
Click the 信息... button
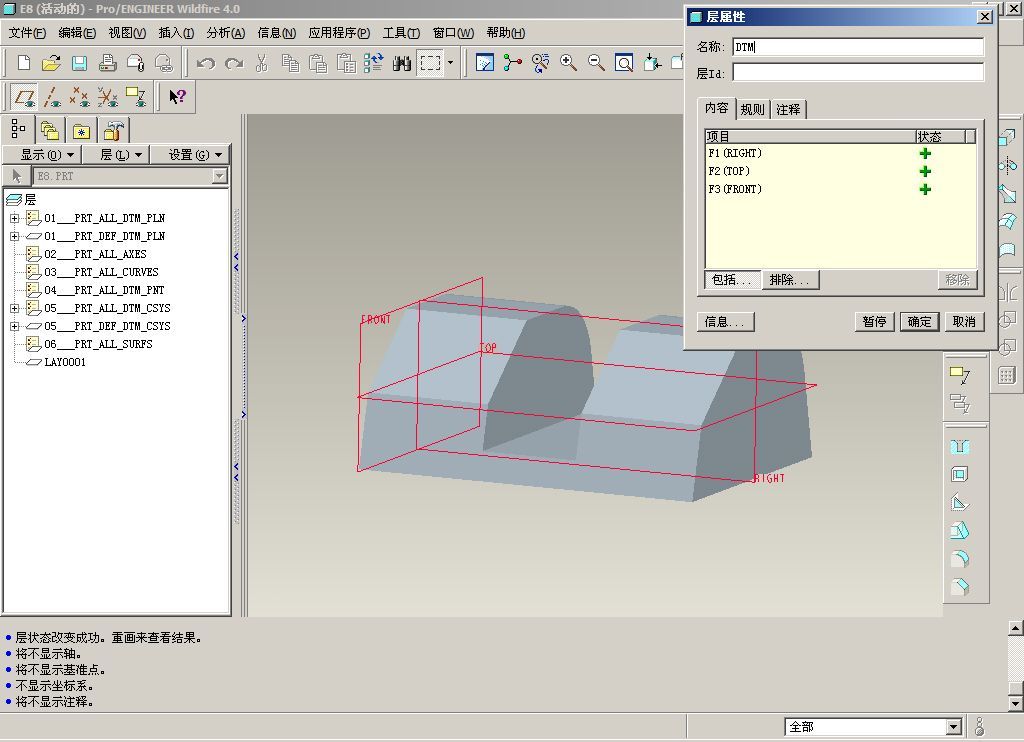[x=726, y=322]
